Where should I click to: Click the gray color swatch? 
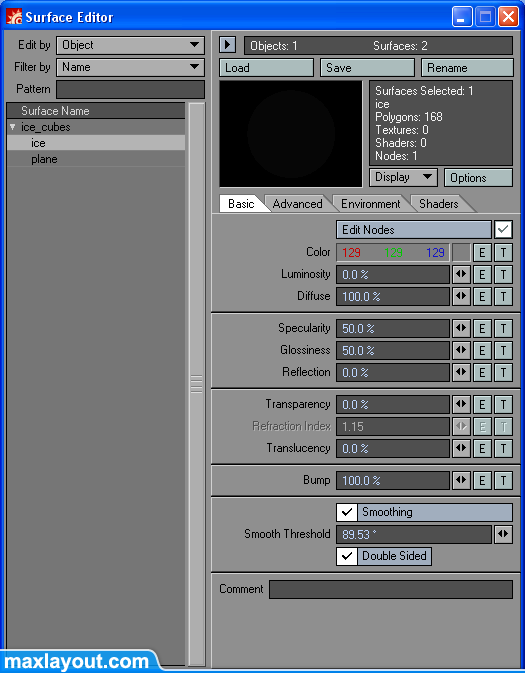click(x=461, y=253)
